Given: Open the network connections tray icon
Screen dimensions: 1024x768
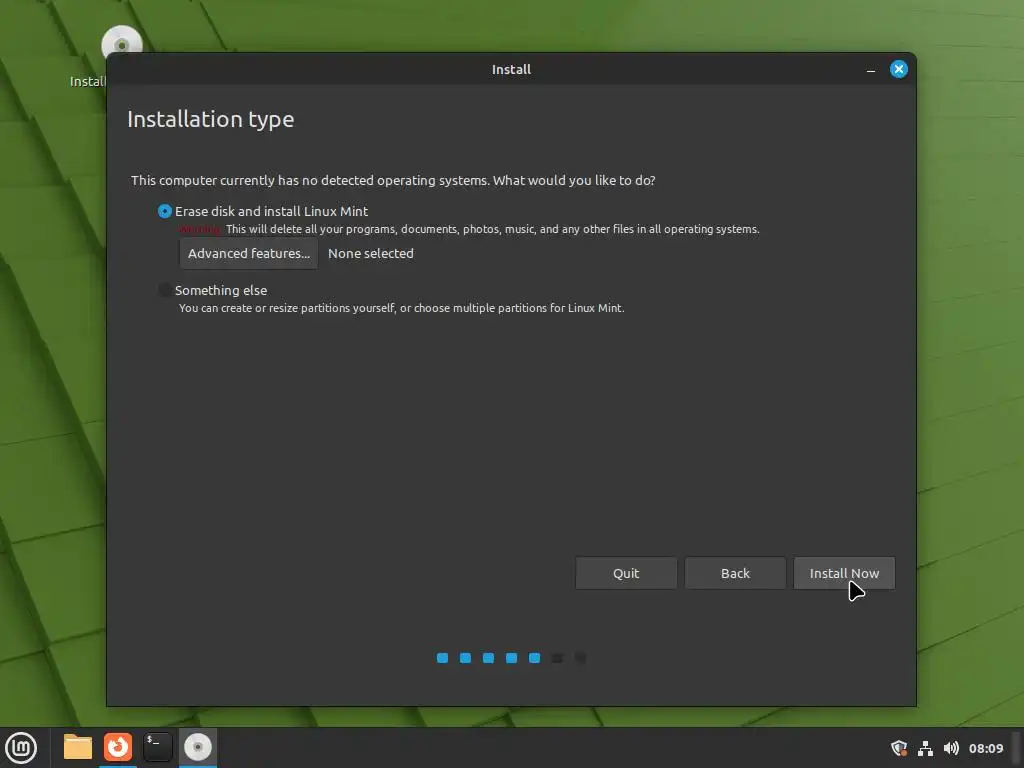Looking at the screenshot, I should coord(925,748).
